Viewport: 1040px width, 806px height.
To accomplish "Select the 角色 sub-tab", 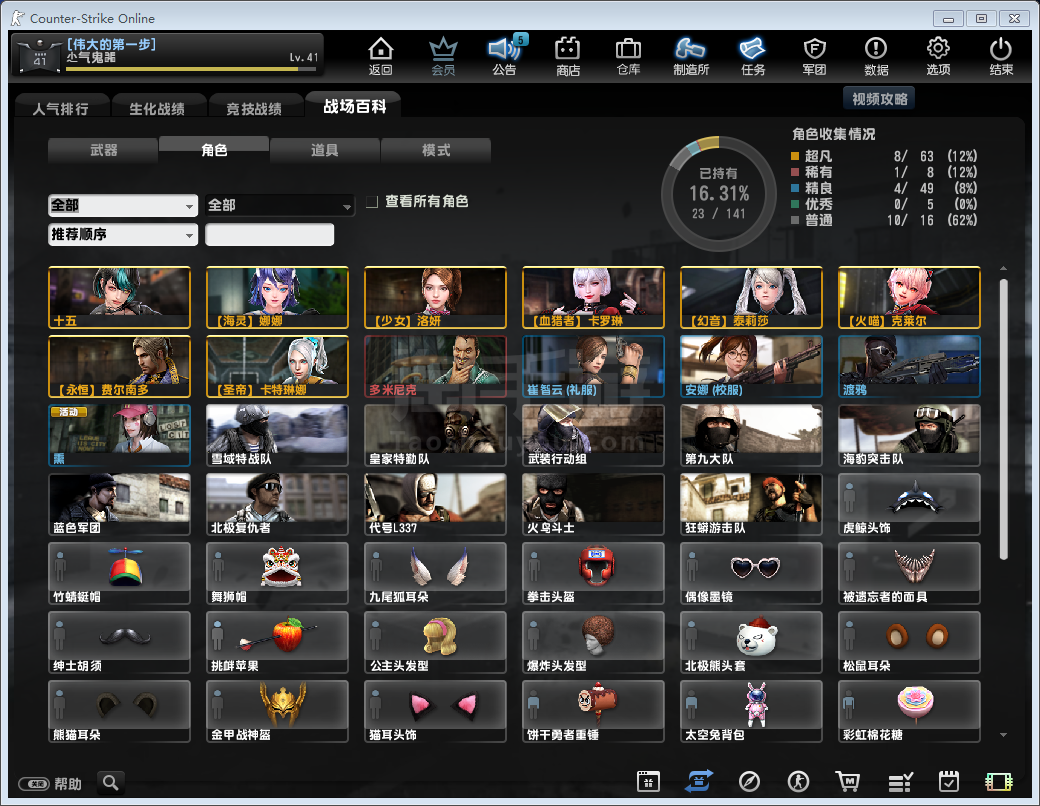I will pyautogui.click(x=214, y=150).
